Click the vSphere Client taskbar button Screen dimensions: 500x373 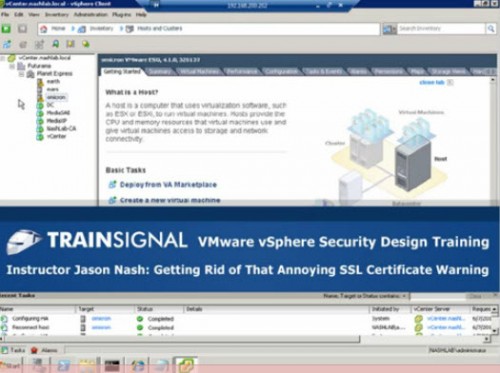[x=185, y=365]
